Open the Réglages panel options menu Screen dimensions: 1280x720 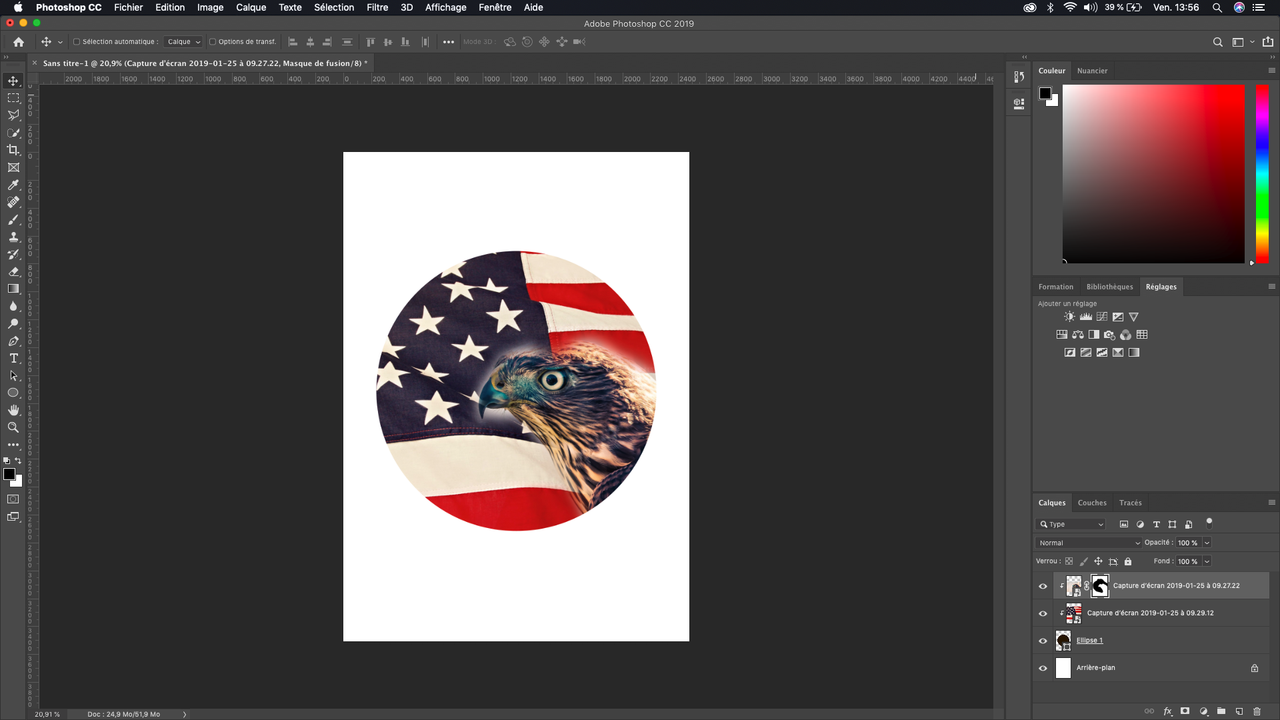pos(1272,286)
